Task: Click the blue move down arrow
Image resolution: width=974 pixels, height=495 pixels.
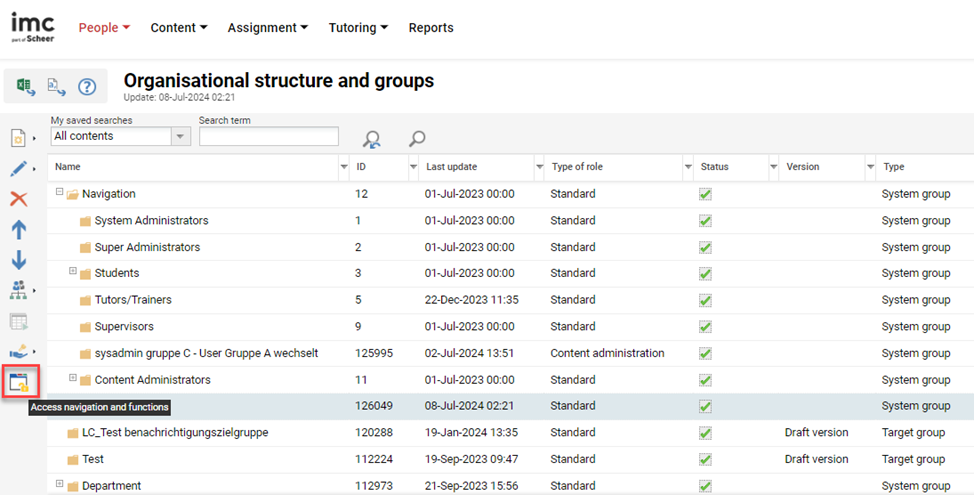Action: 18,260
